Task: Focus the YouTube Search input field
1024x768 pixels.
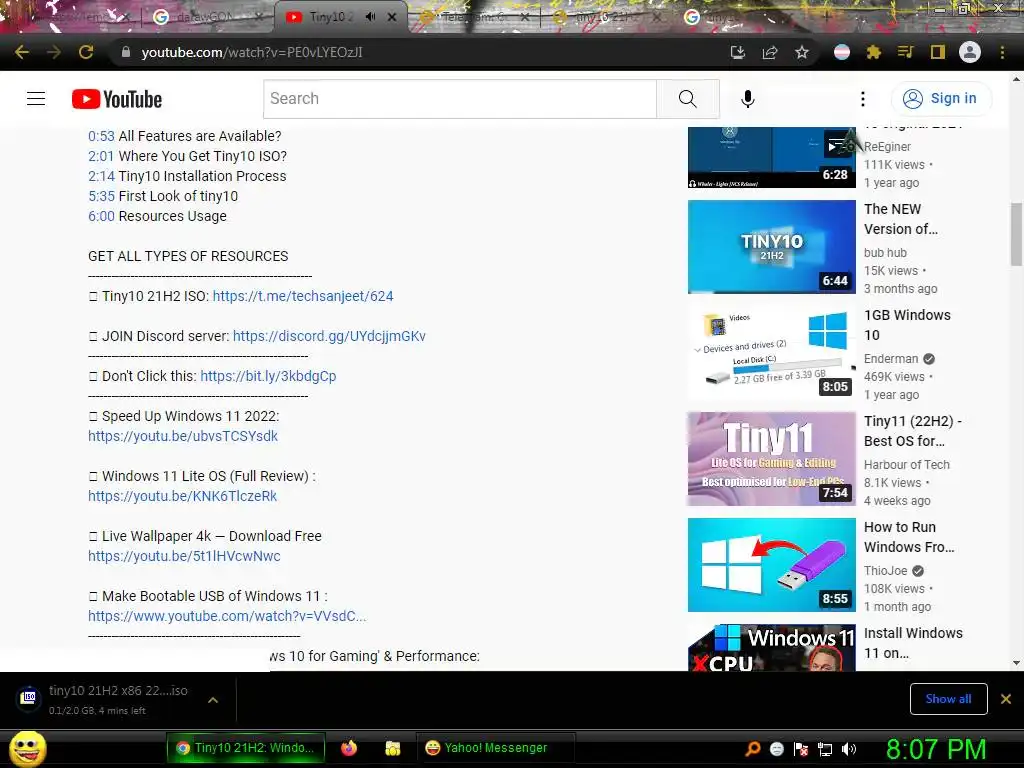Action: click(x=460, y=99)
